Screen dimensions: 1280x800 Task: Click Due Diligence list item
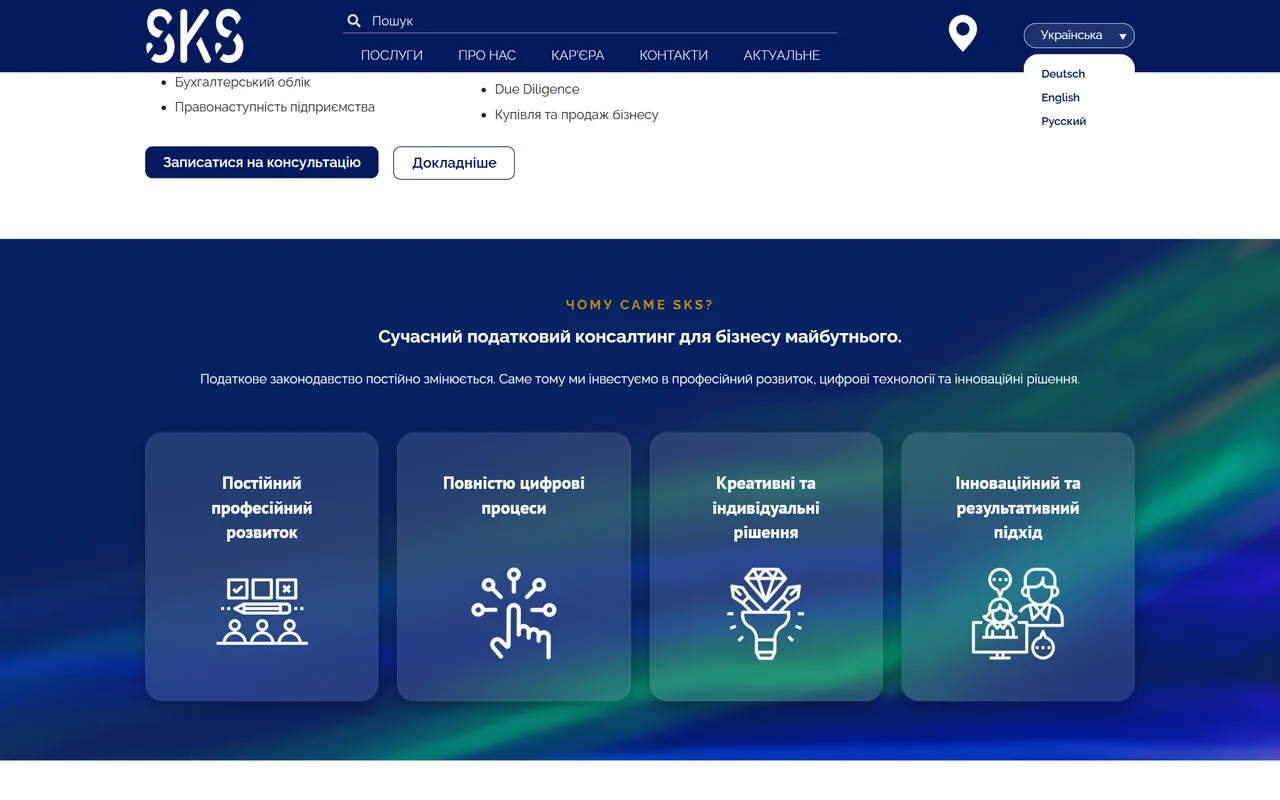pyautogui.click(x=537, y=90)
